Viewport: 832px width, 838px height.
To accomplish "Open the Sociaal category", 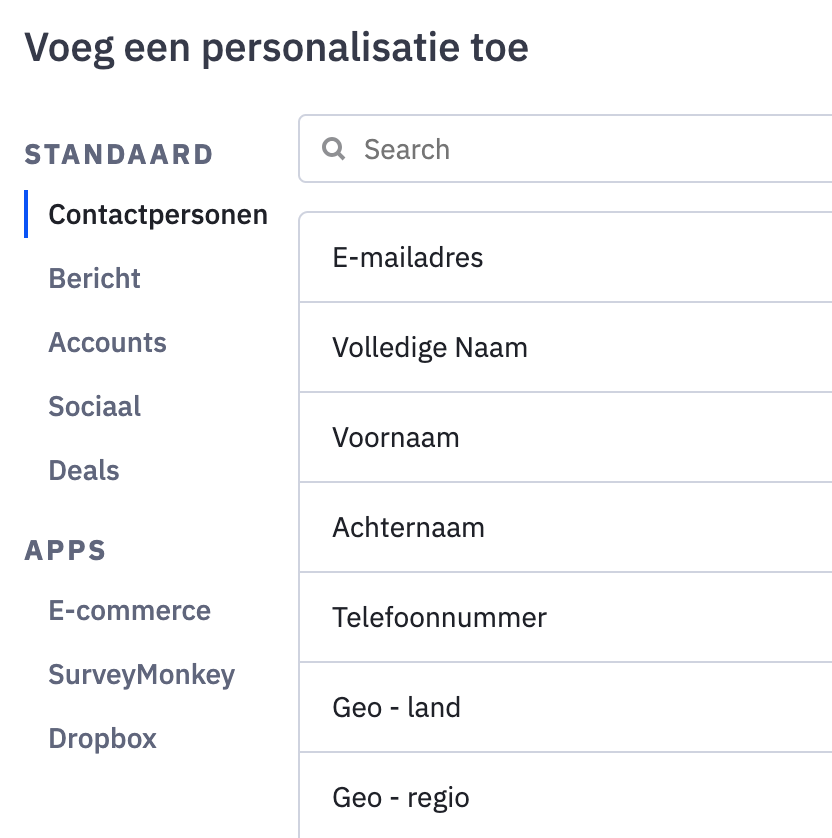I will pyautogui.click(x=95, y=407).
